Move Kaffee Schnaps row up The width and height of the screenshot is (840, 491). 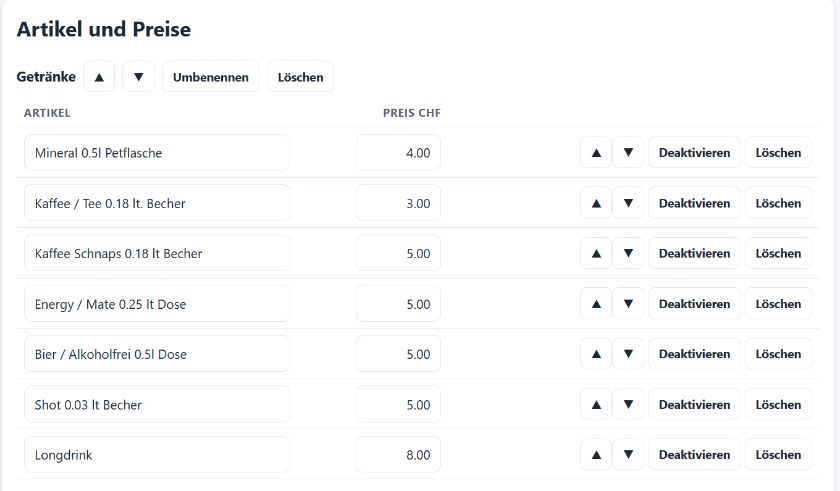596,253
